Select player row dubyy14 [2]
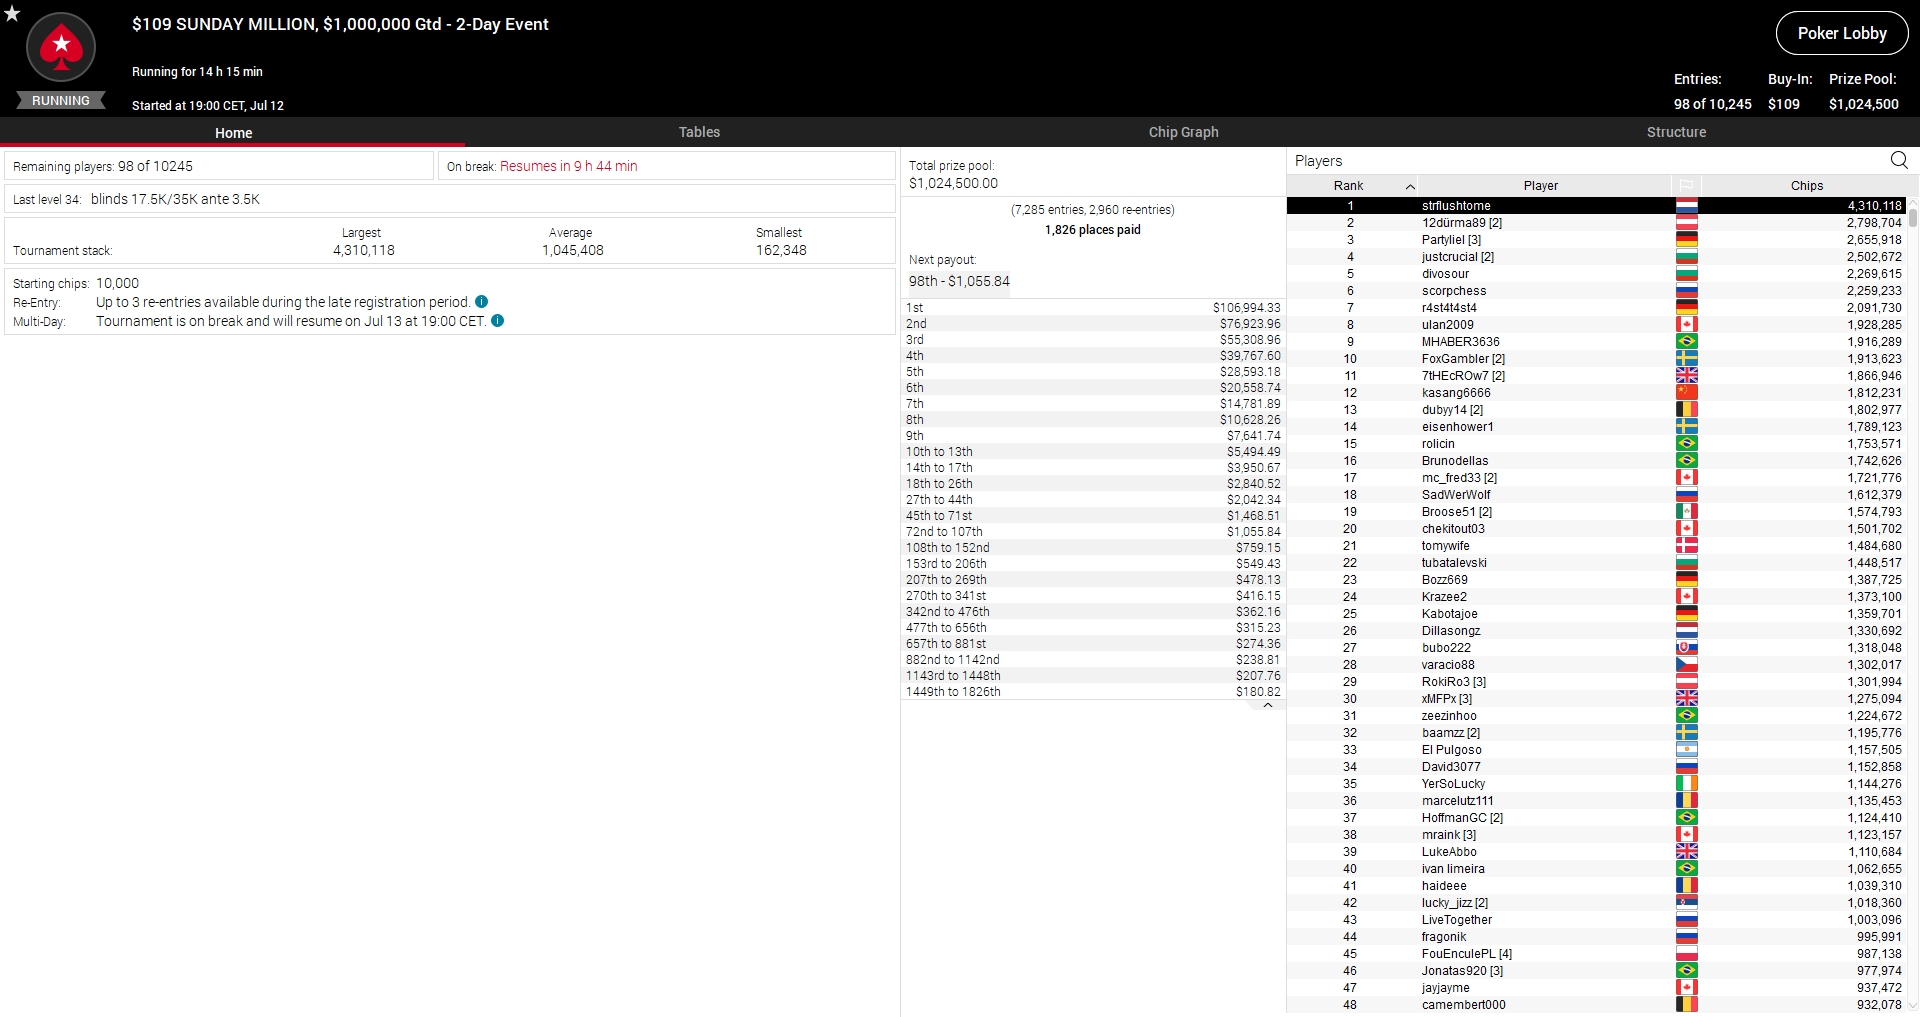Viewport: 1920px width, 1017px height. pyautogui.click(x=1597, y=409)
